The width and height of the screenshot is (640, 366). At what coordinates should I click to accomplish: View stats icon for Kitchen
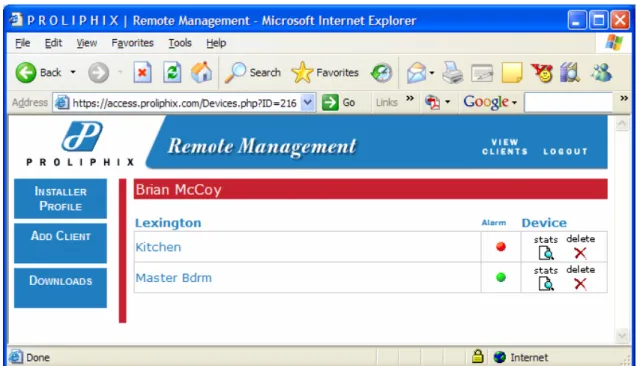tap(546, 253)
